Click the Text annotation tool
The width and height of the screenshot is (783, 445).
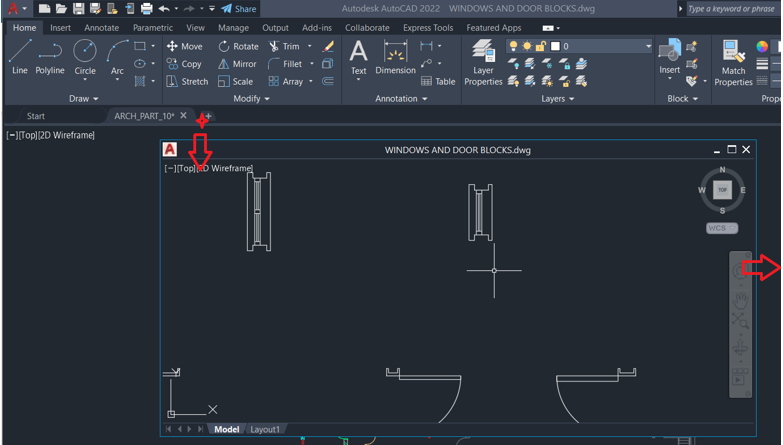coord(358,57)
